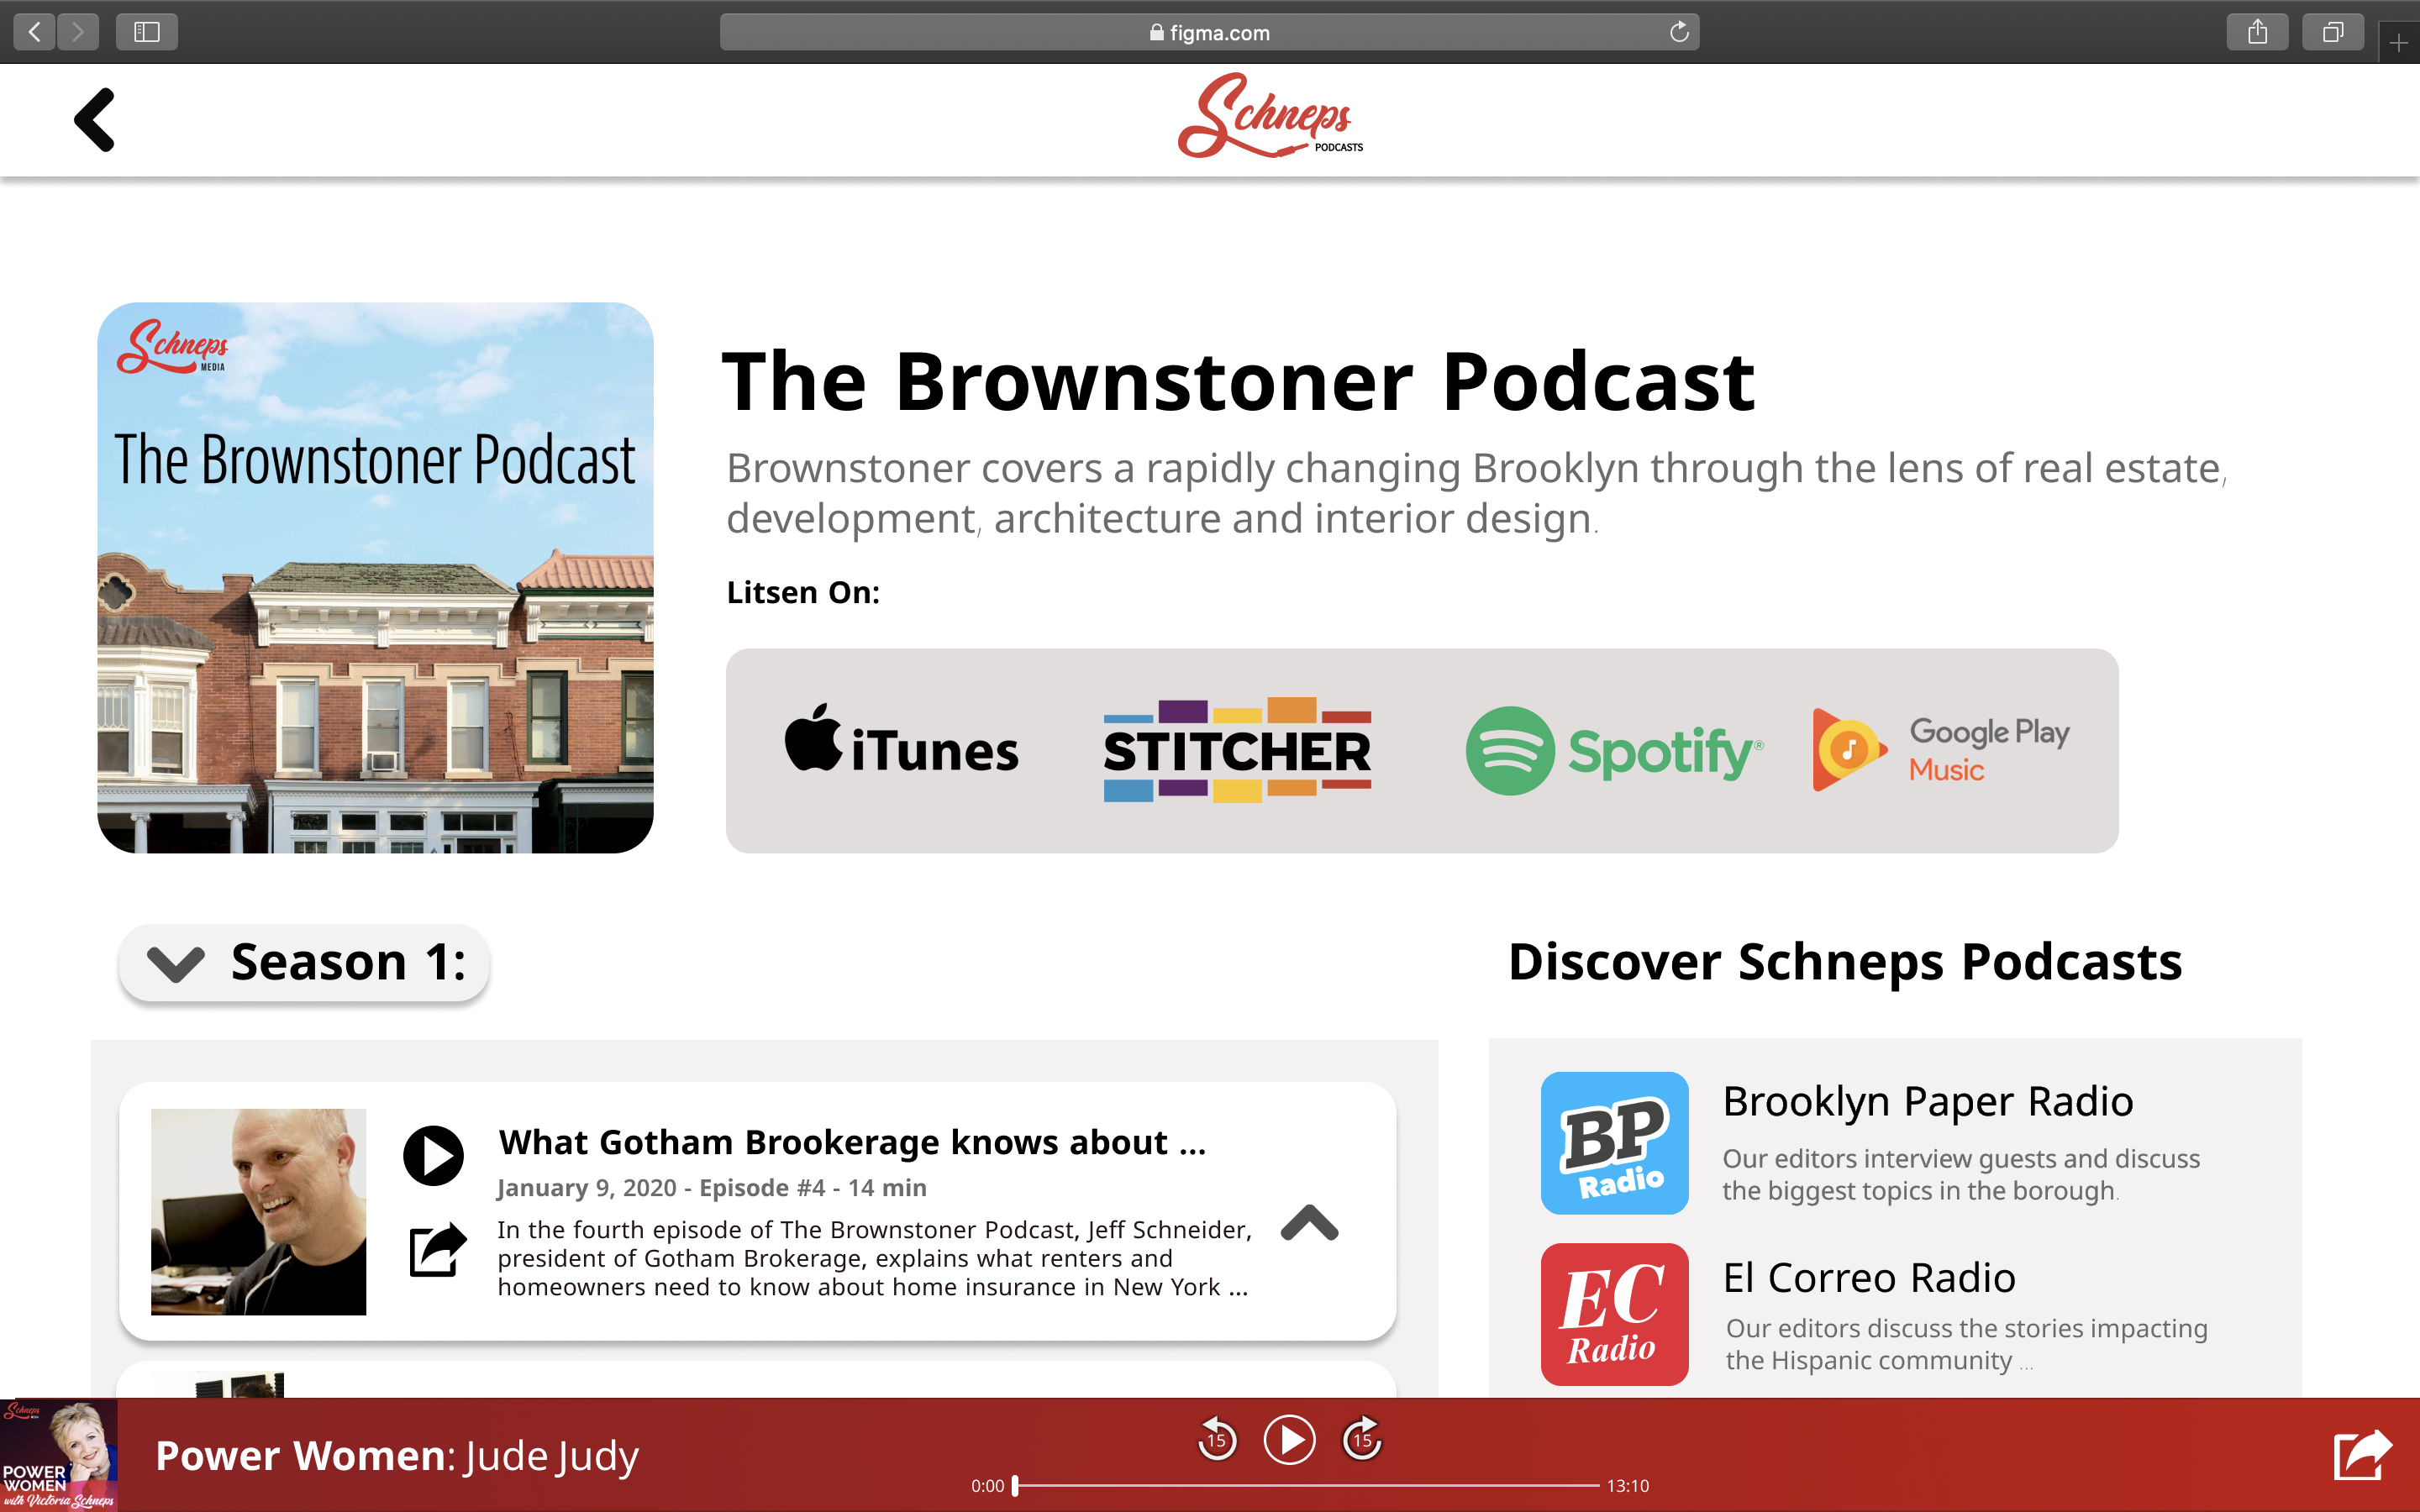The height and width of the screenshot is (1512, 2420).
Task: Open the El Correo Radio title
Action: [x=1869, y=1277]
